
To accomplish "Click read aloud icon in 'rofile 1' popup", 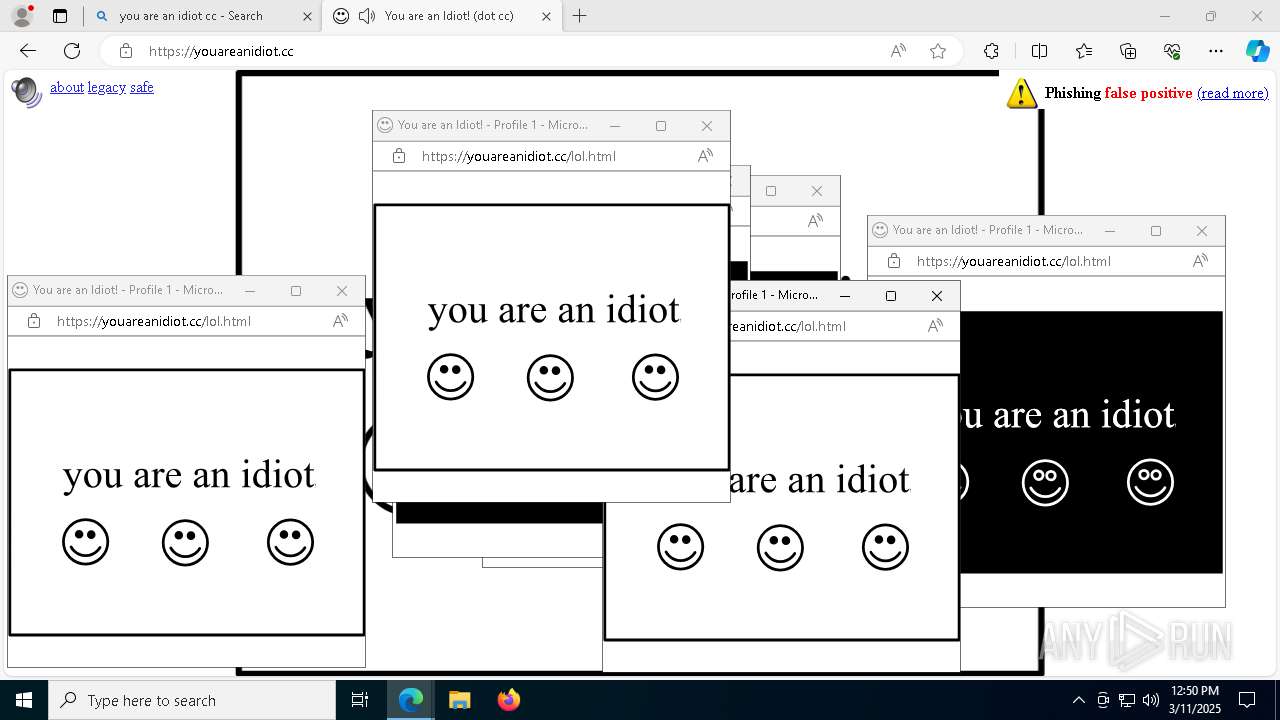I will pos(935,326).
